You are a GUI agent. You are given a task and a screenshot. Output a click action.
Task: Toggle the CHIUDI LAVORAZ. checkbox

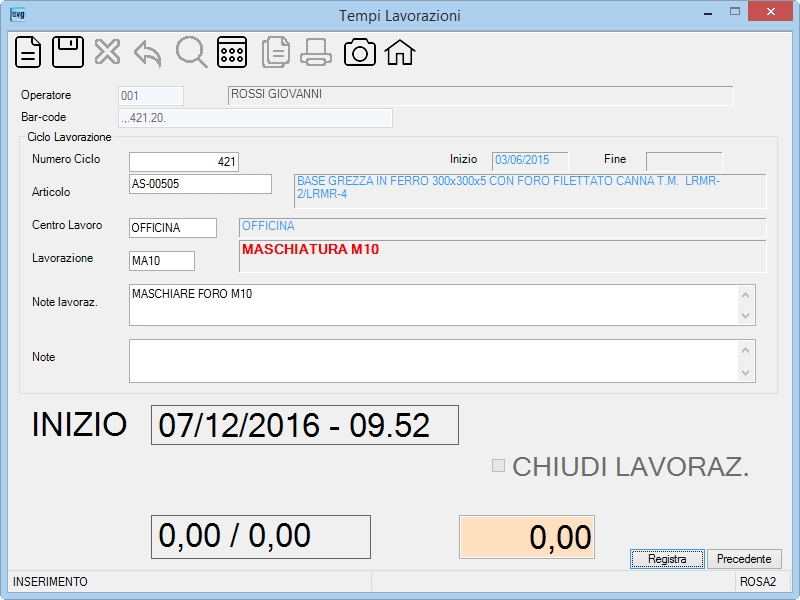pyautogui.click(x=498, y=465)
